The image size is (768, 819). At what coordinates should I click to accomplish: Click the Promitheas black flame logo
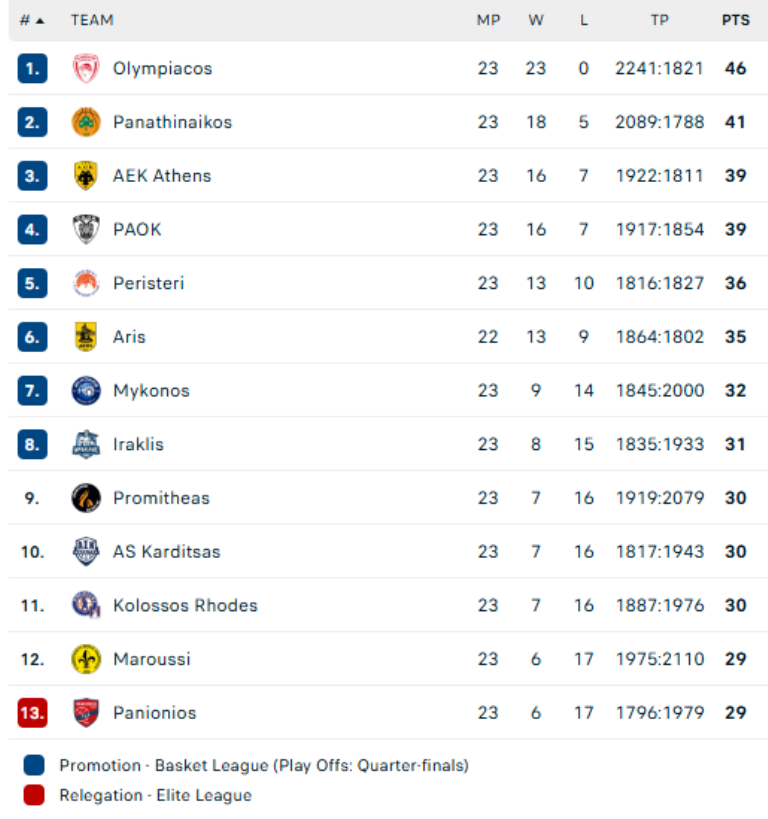pos(86,498)
